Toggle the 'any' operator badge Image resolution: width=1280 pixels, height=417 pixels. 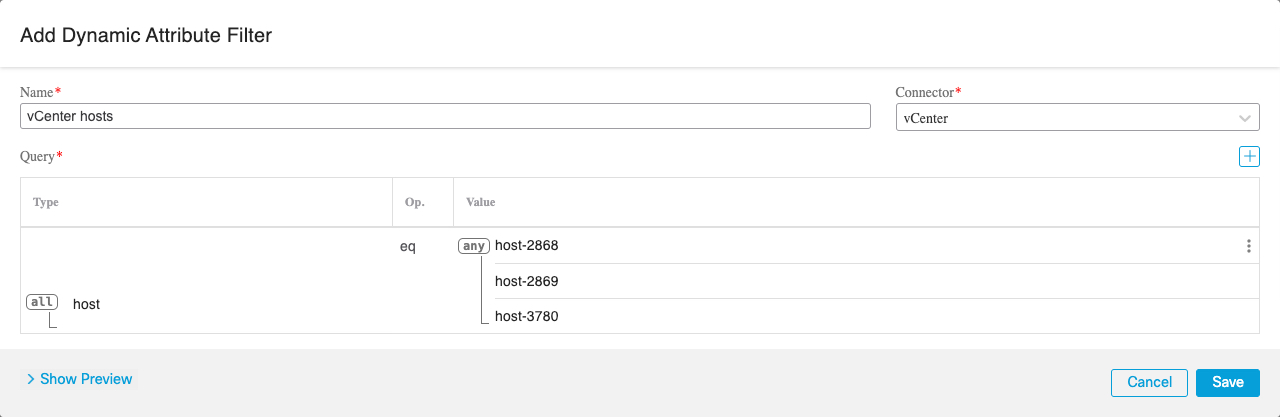click(473, 245)
